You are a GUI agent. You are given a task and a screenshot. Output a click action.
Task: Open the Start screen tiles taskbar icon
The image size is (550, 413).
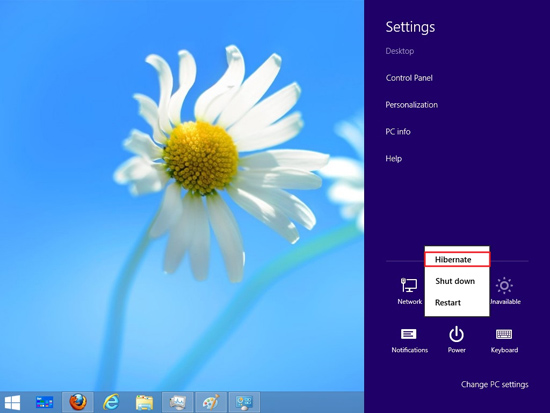click(45, 402)
